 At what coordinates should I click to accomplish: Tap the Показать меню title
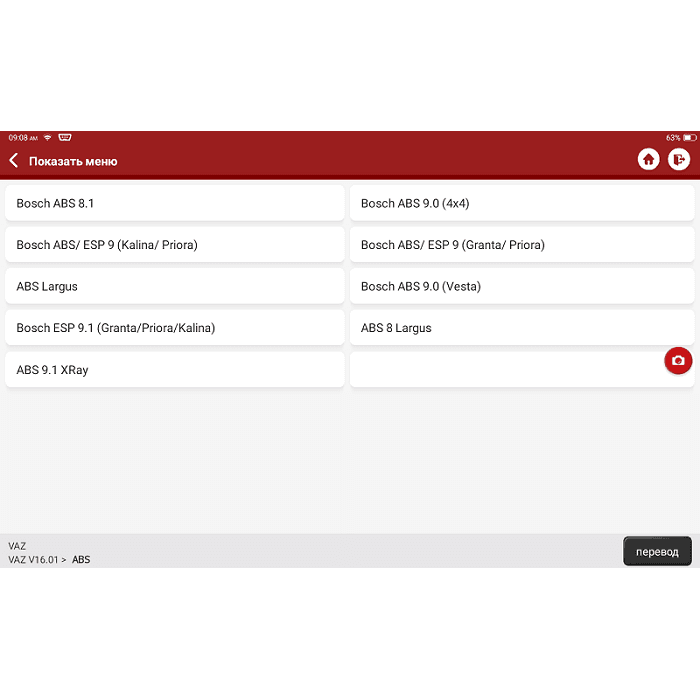[73, 161]
